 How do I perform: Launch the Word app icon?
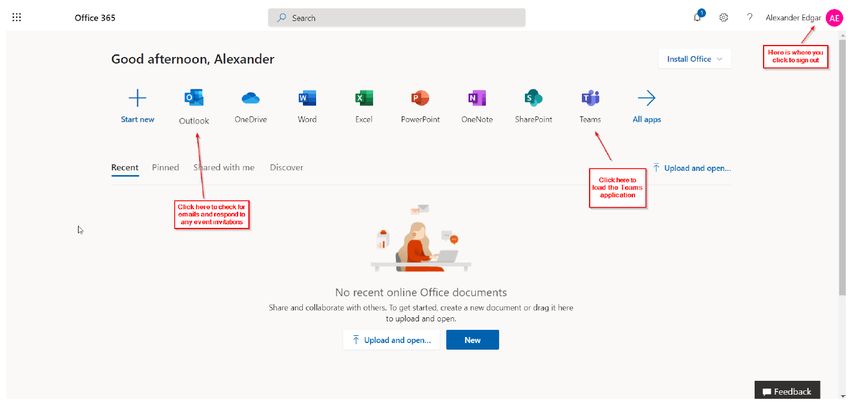coord(307,98)
